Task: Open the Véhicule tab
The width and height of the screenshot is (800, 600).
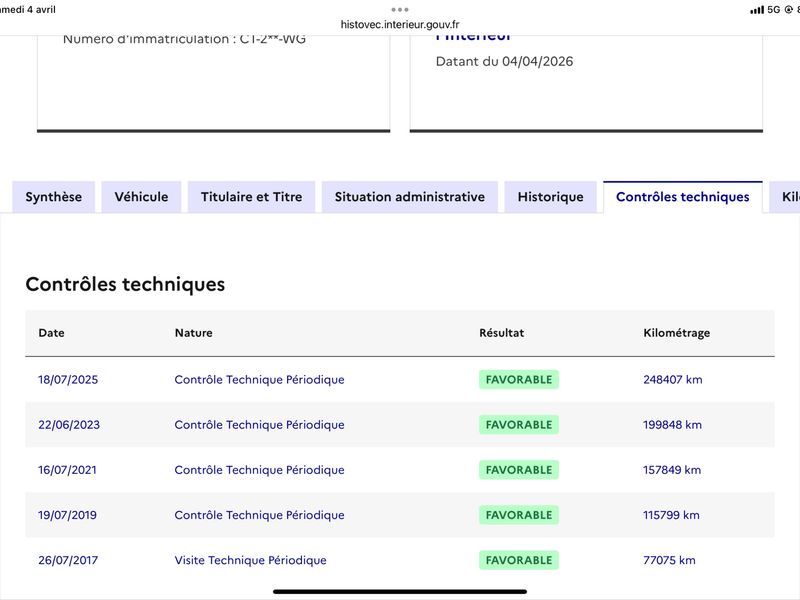Action: point(141,197)
